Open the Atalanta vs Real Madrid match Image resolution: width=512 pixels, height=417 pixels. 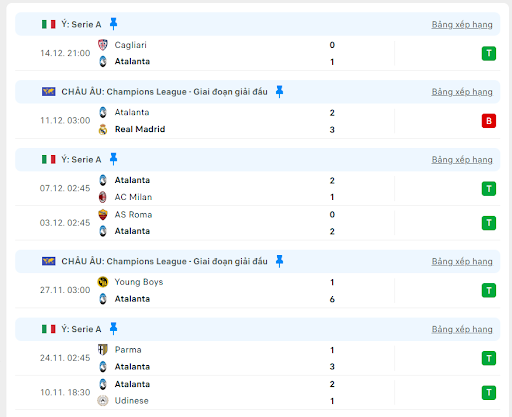[257, 121]
